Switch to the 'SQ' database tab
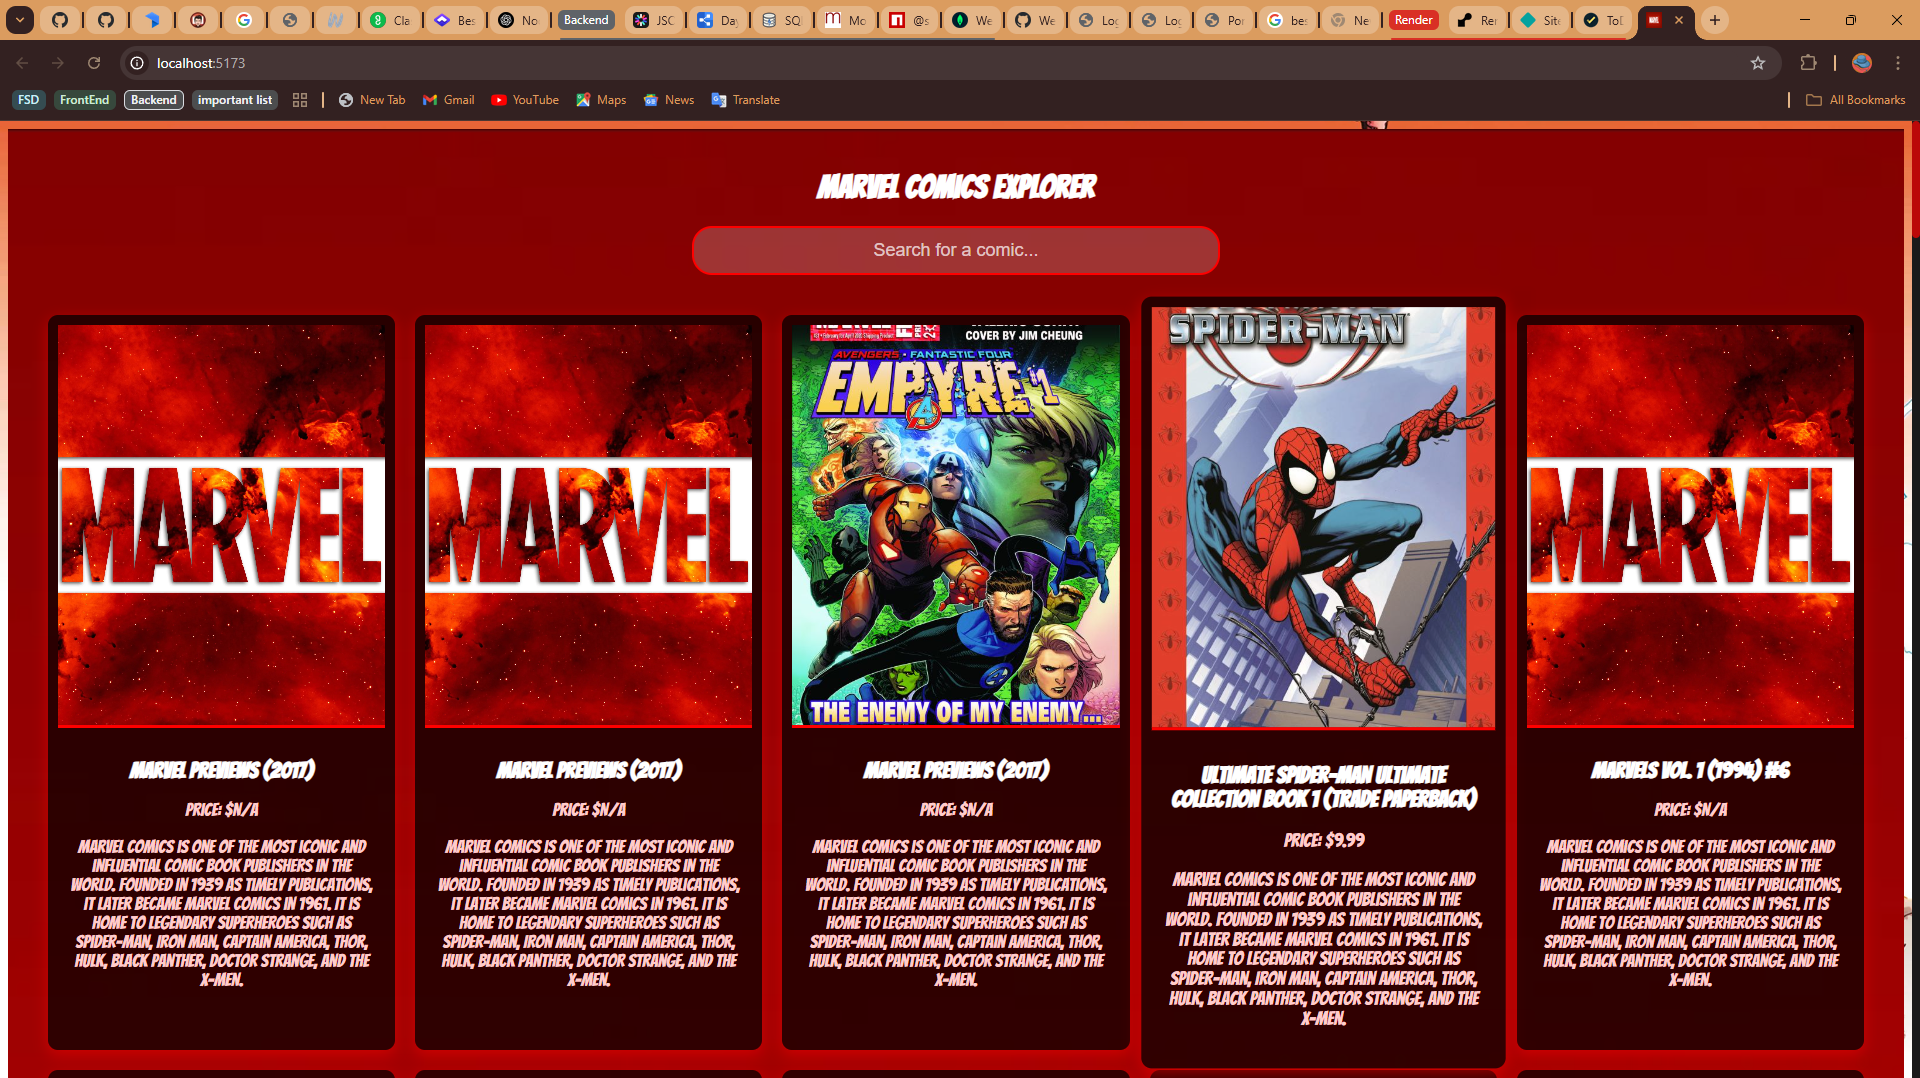This screenshot has width=1920, height=1078. tap(781, 20)
